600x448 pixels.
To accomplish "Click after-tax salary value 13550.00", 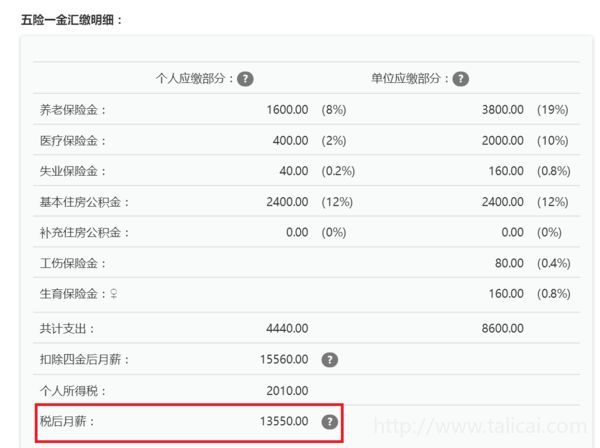I will pos(284,421).
